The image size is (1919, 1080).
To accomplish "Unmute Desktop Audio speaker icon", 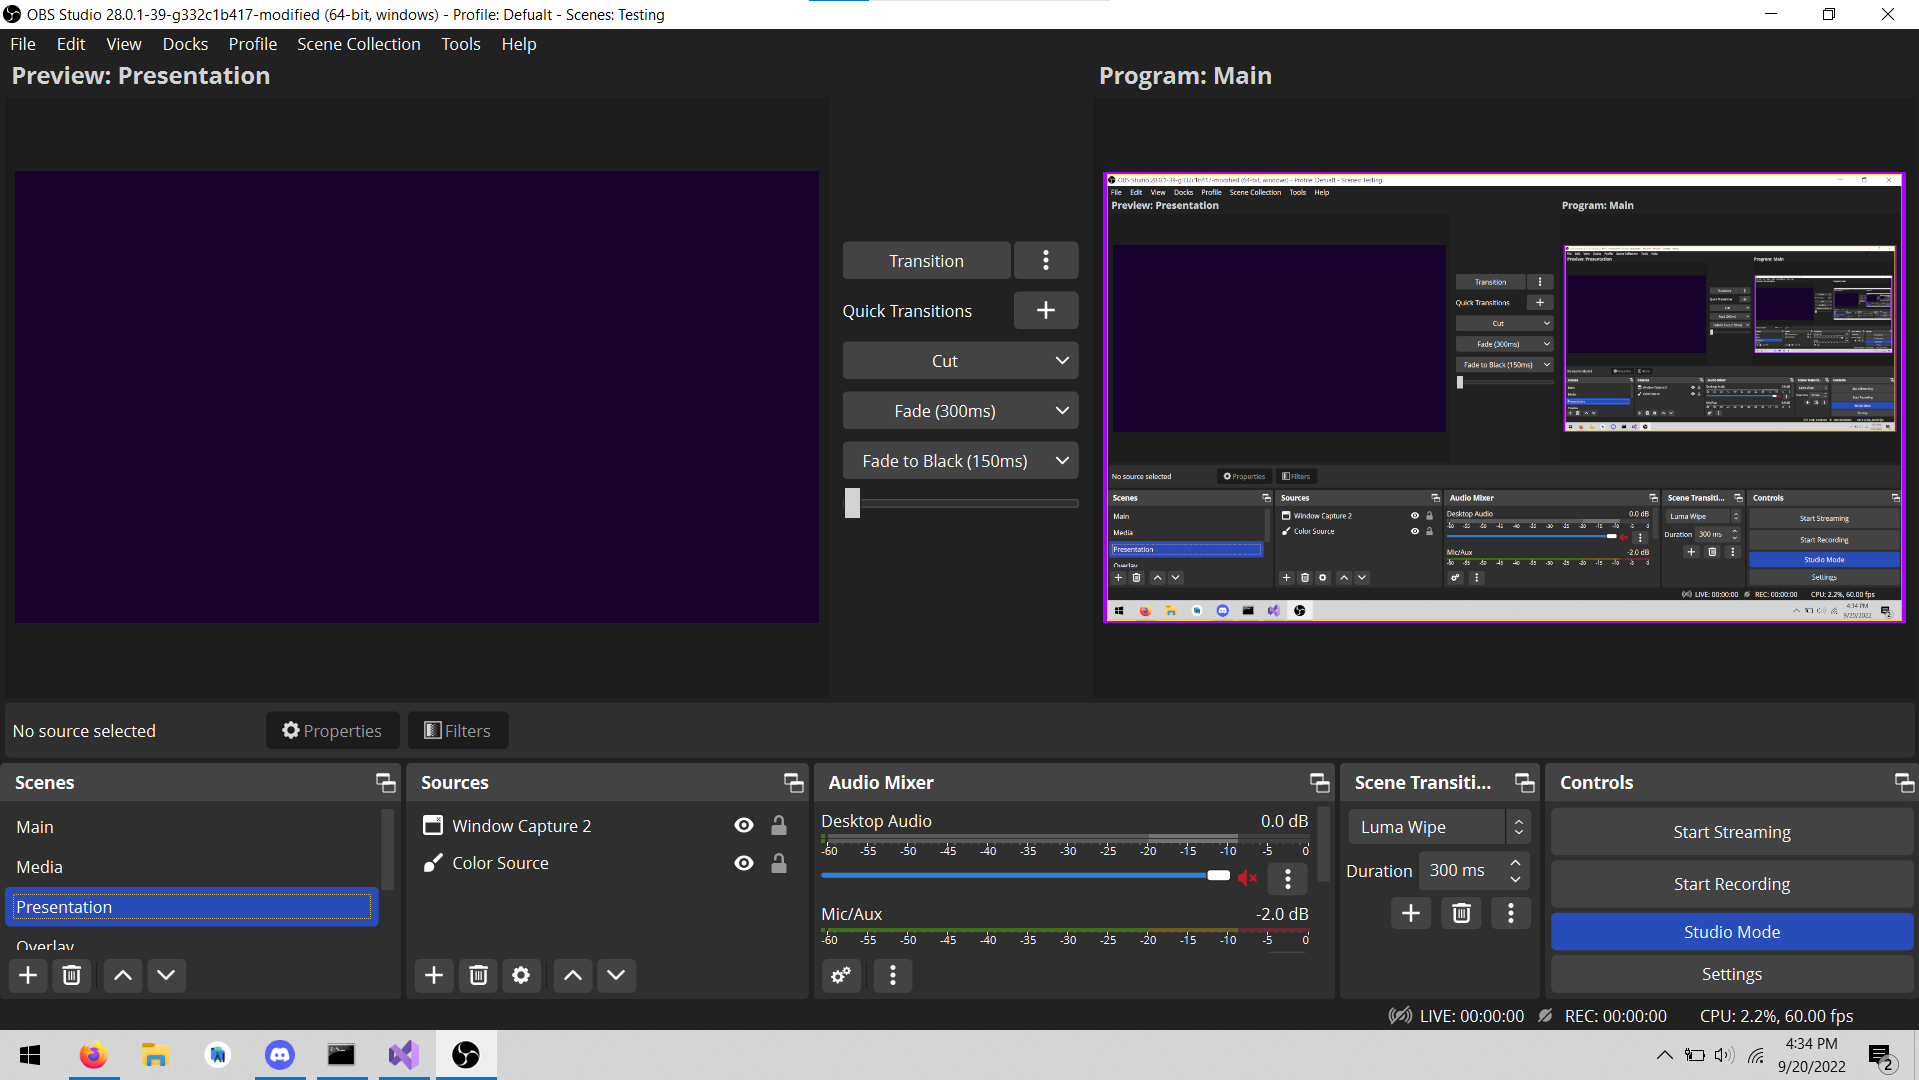I will coord(1247,878).
